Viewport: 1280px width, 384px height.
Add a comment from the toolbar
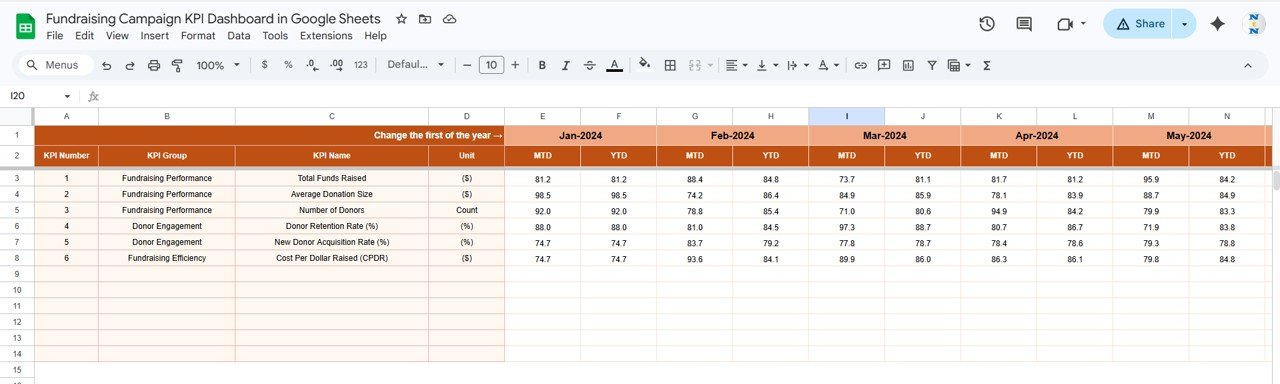click(x=884, y=65)
